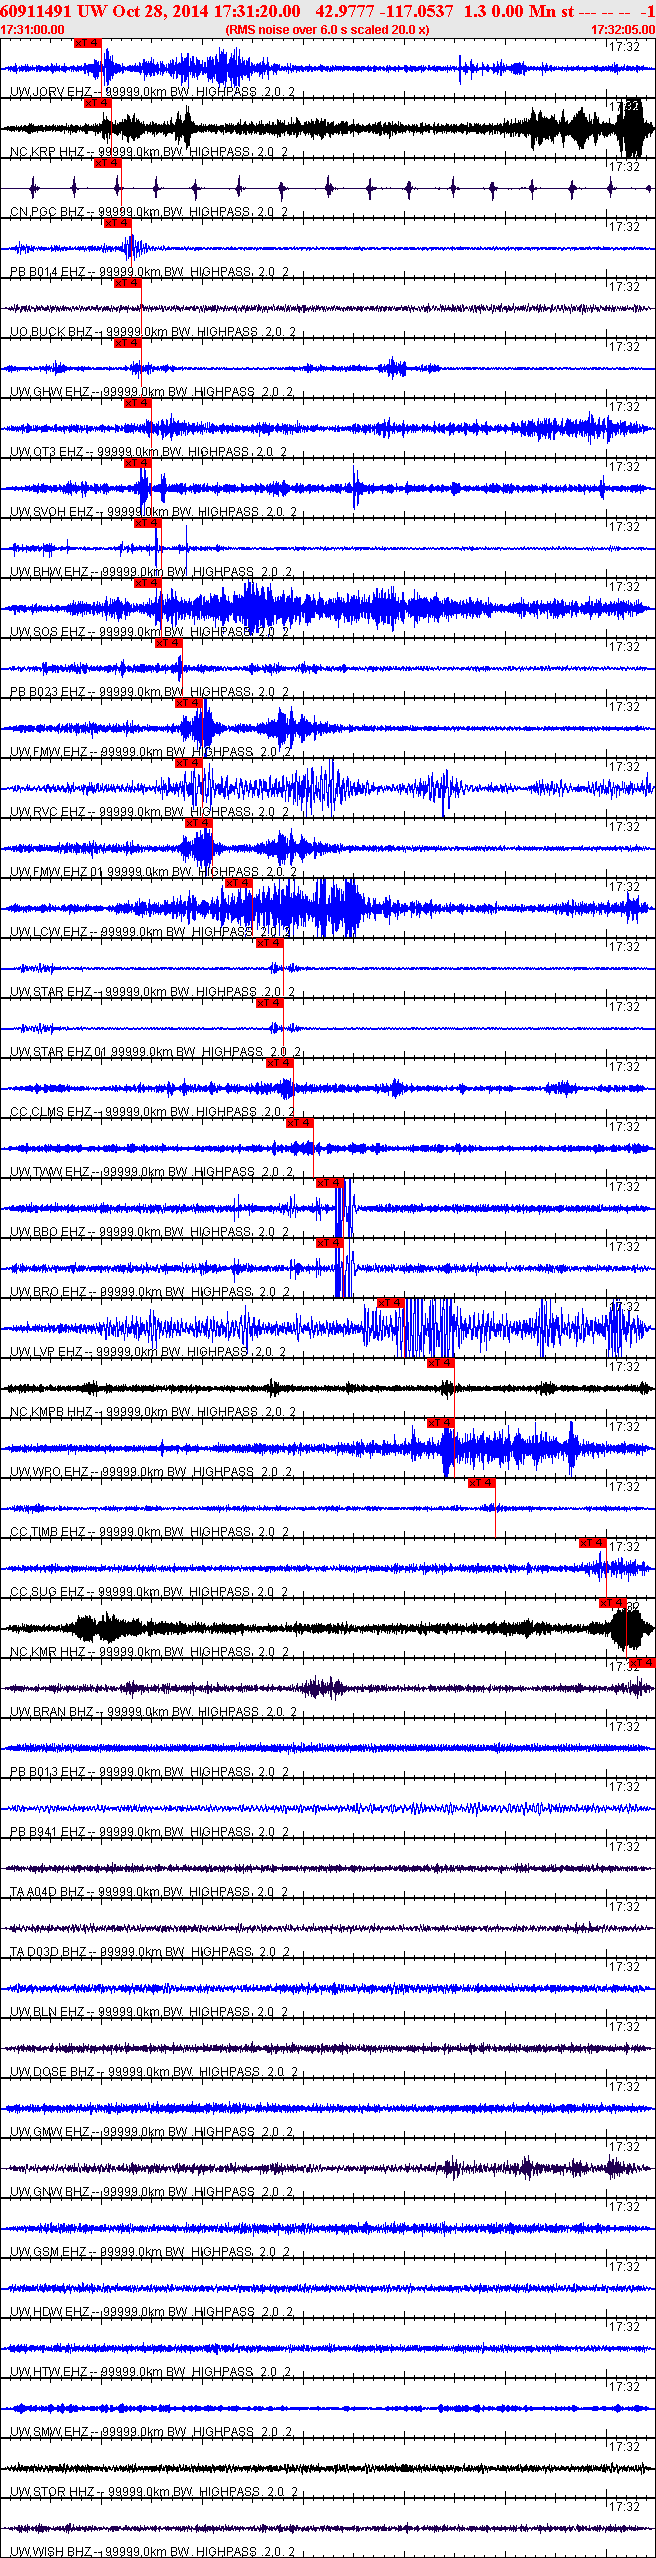Click the PB.B014 EHZ station label
656x2558 pixels.
tap(48, 272)
